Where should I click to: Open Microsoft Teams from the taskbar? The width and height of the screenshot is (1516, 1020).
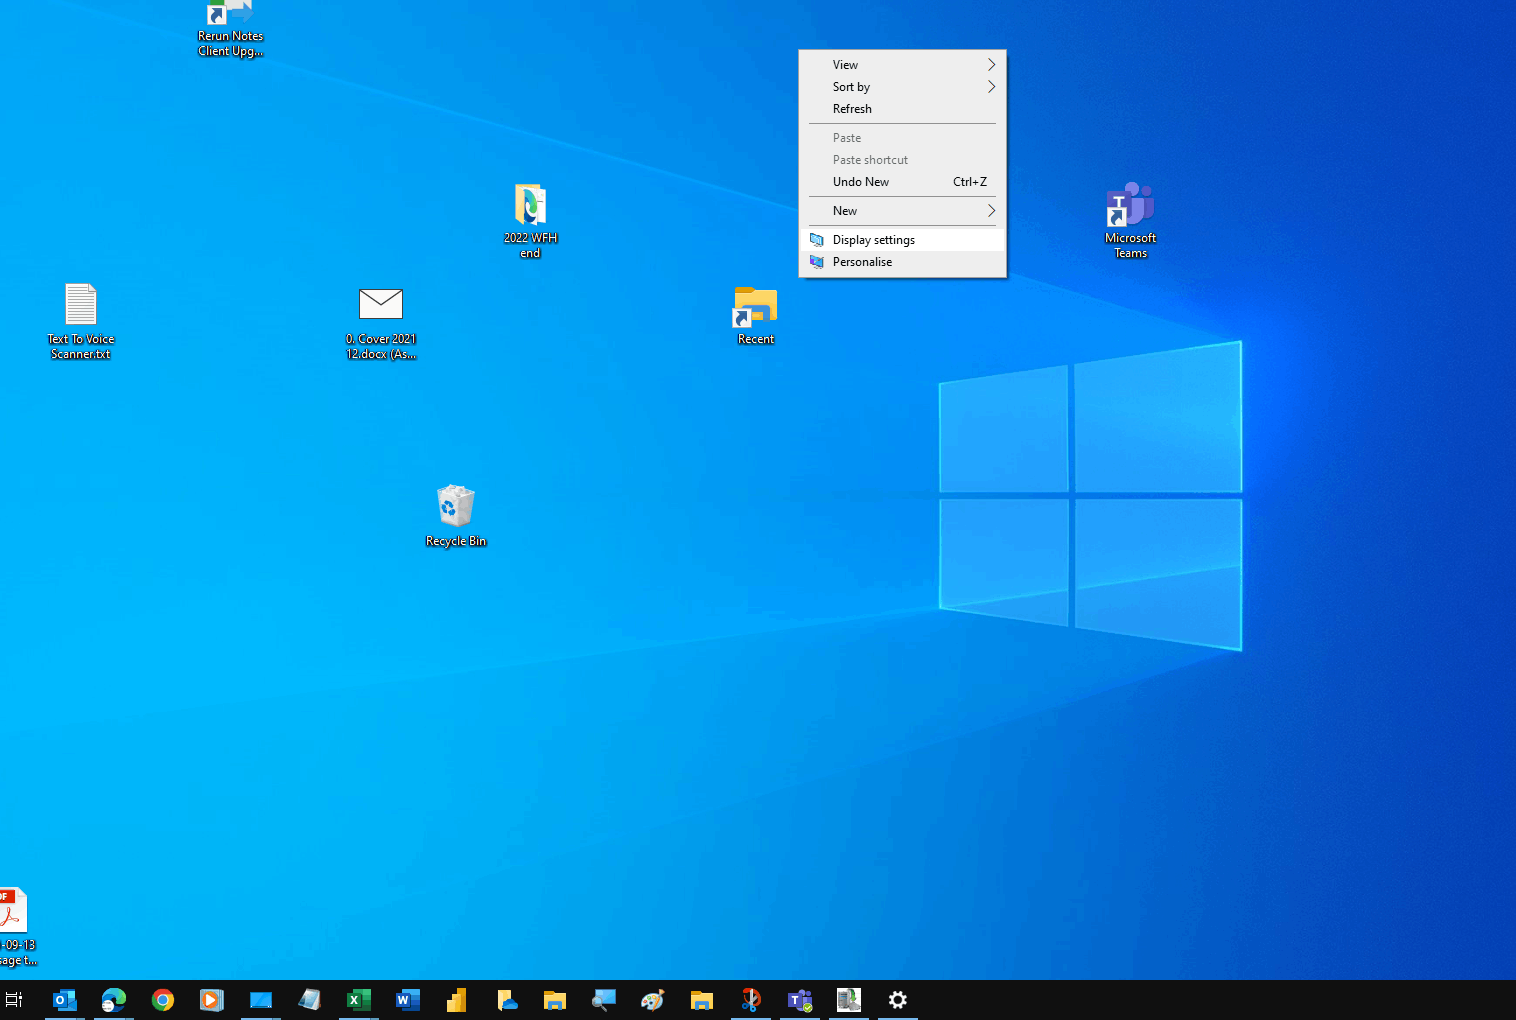tap(800, 1000)
